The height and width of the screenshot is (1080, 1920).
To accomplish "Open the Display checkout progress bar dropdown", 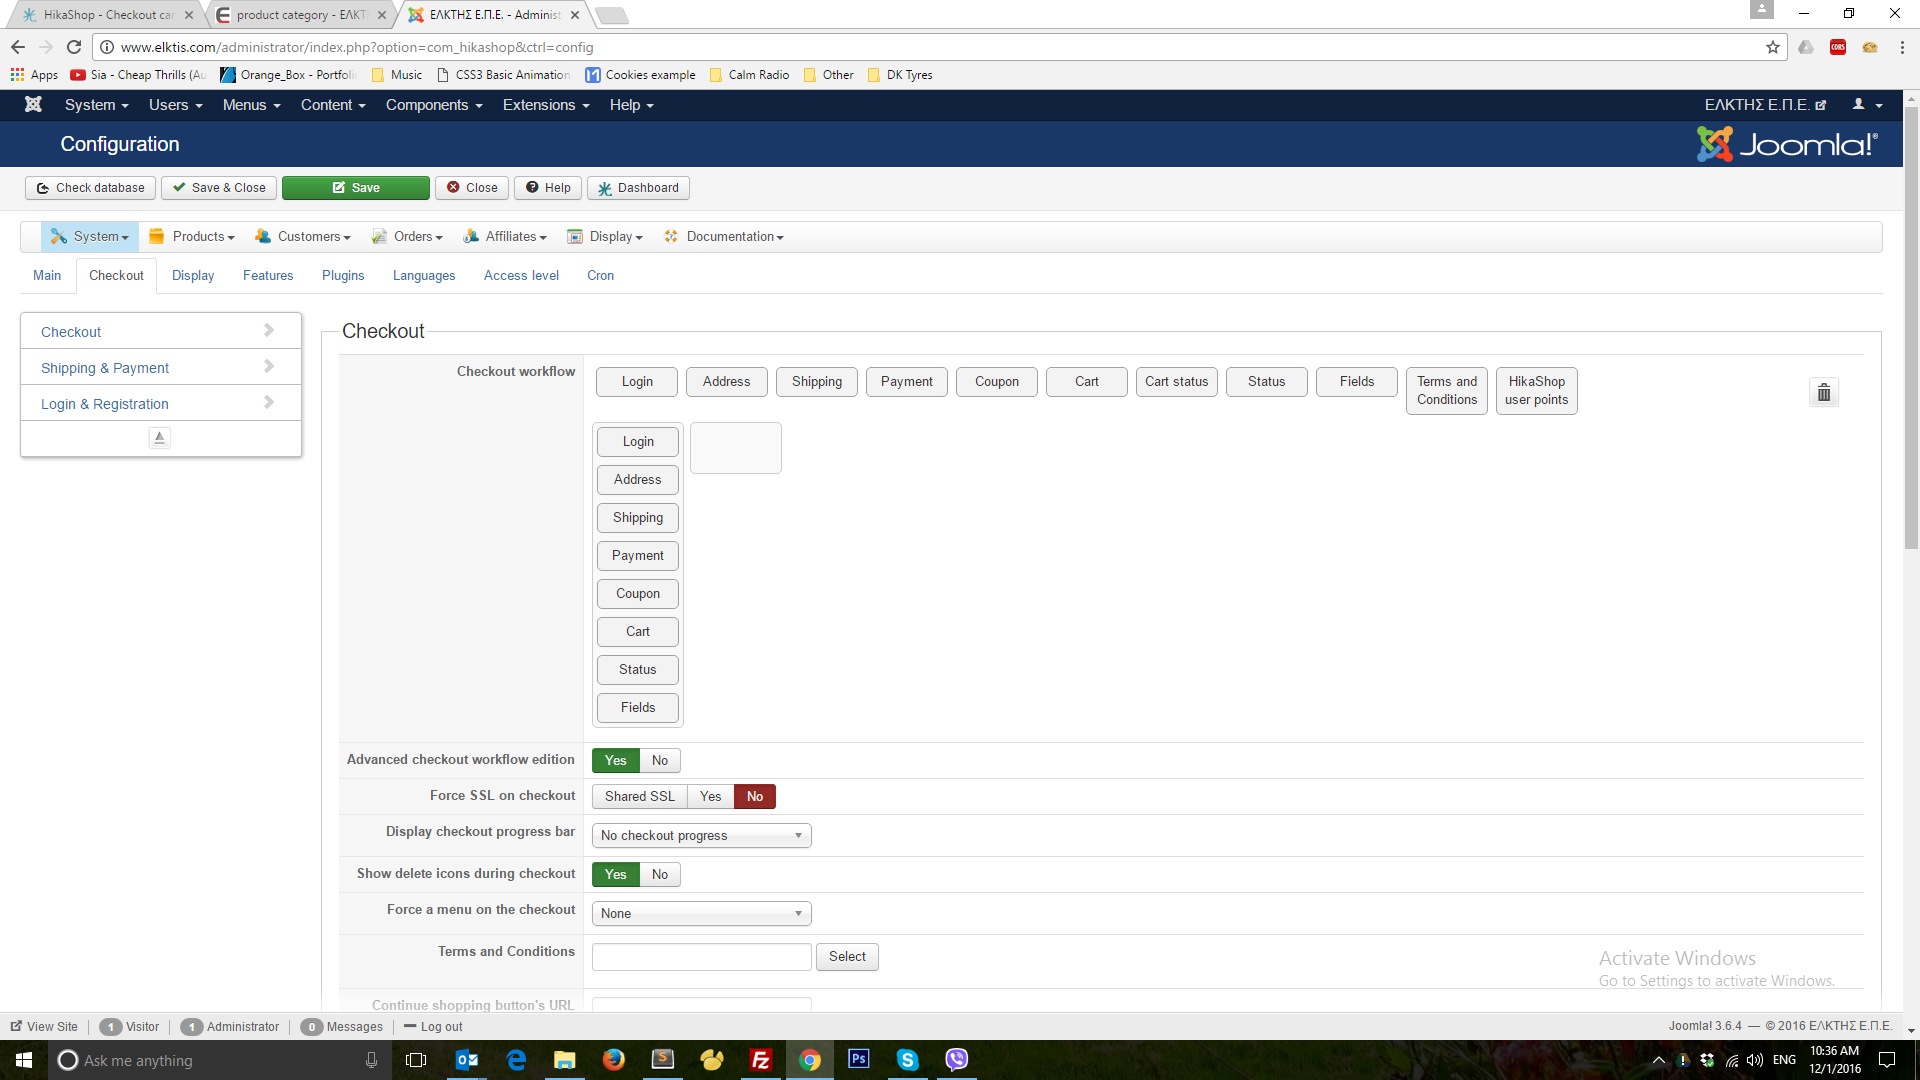I will [701, 835].
